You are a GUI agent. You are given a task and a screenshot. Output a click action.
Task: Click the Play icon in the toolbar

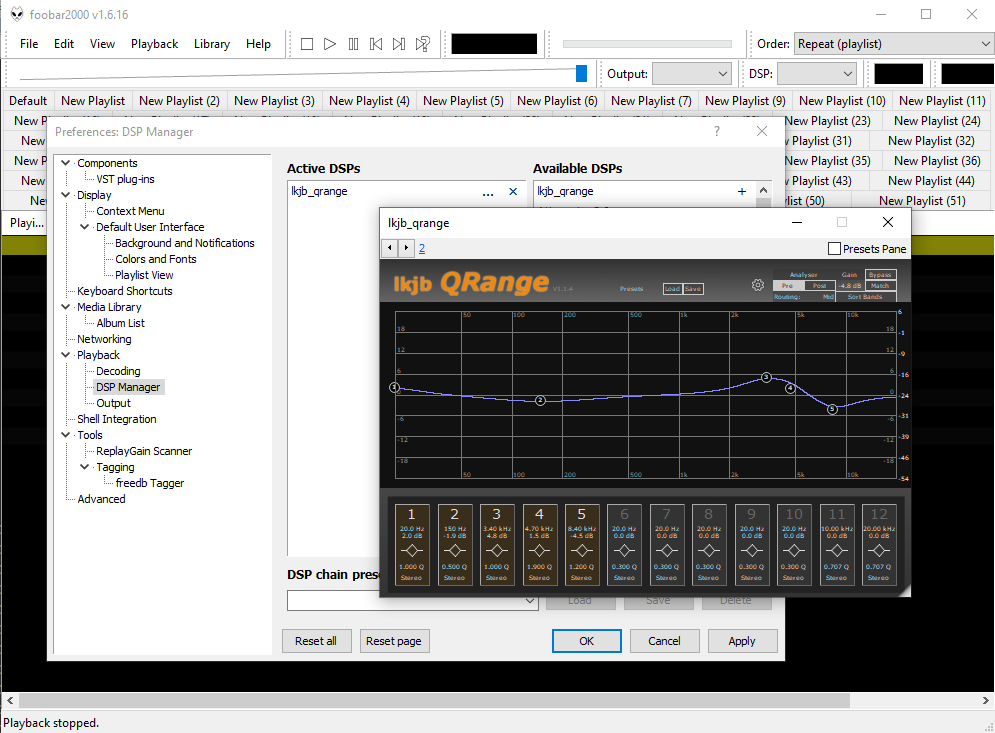click(x=330, y=44)
